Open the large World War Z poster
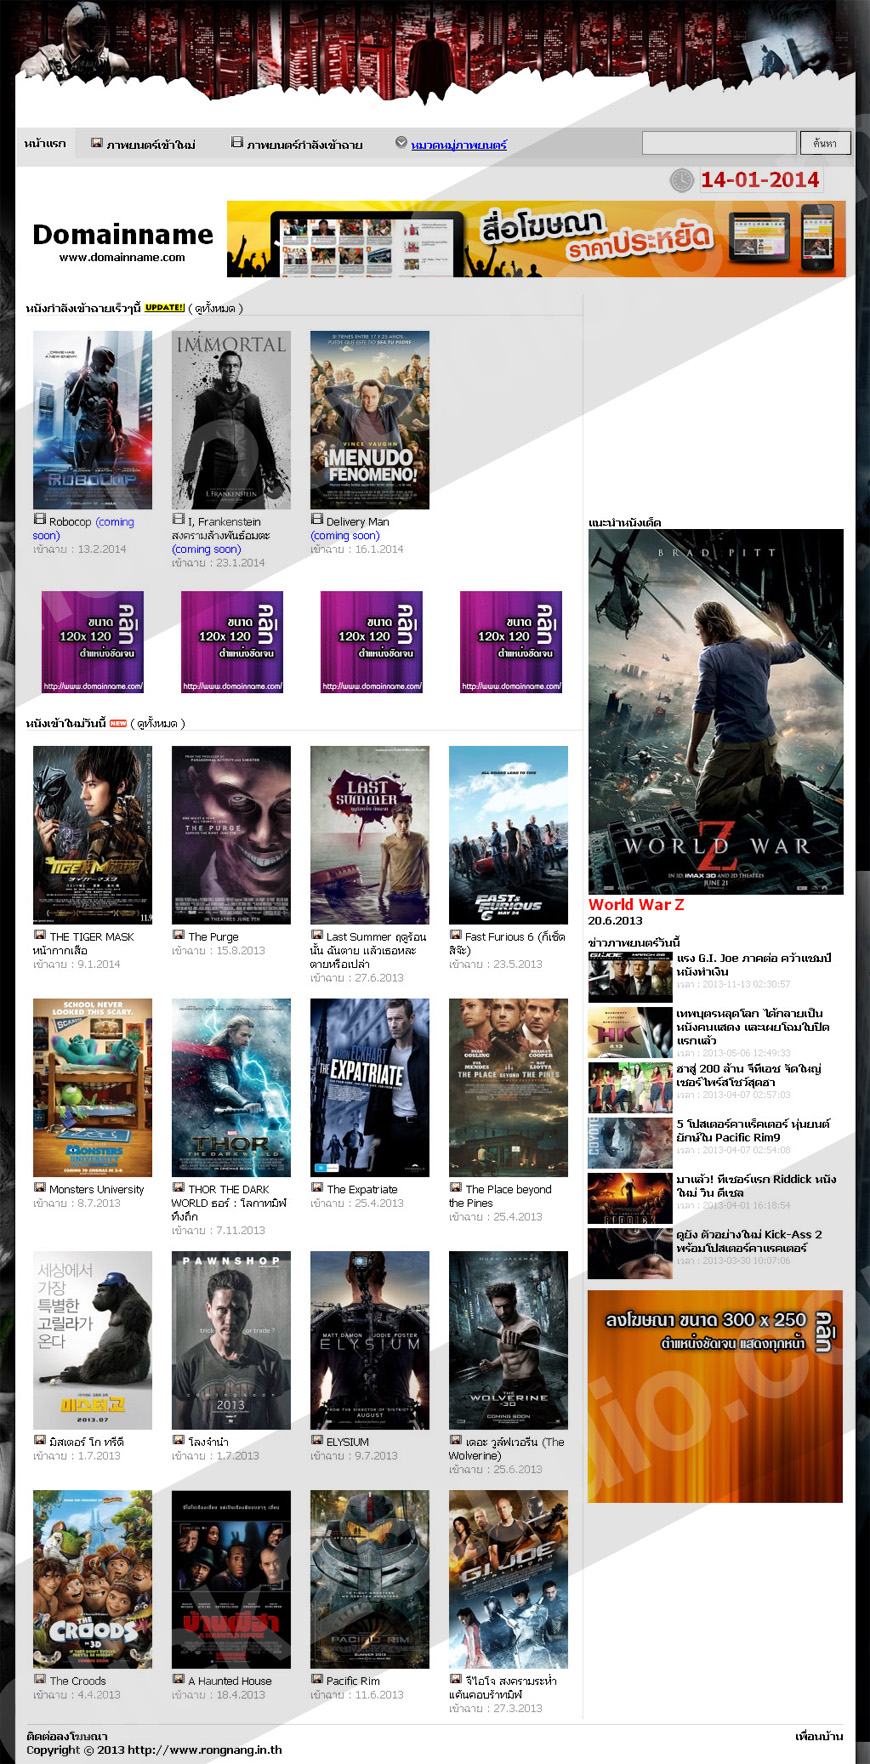Image resolution: width=870 pixels, height=1764 pixels. 715,711
